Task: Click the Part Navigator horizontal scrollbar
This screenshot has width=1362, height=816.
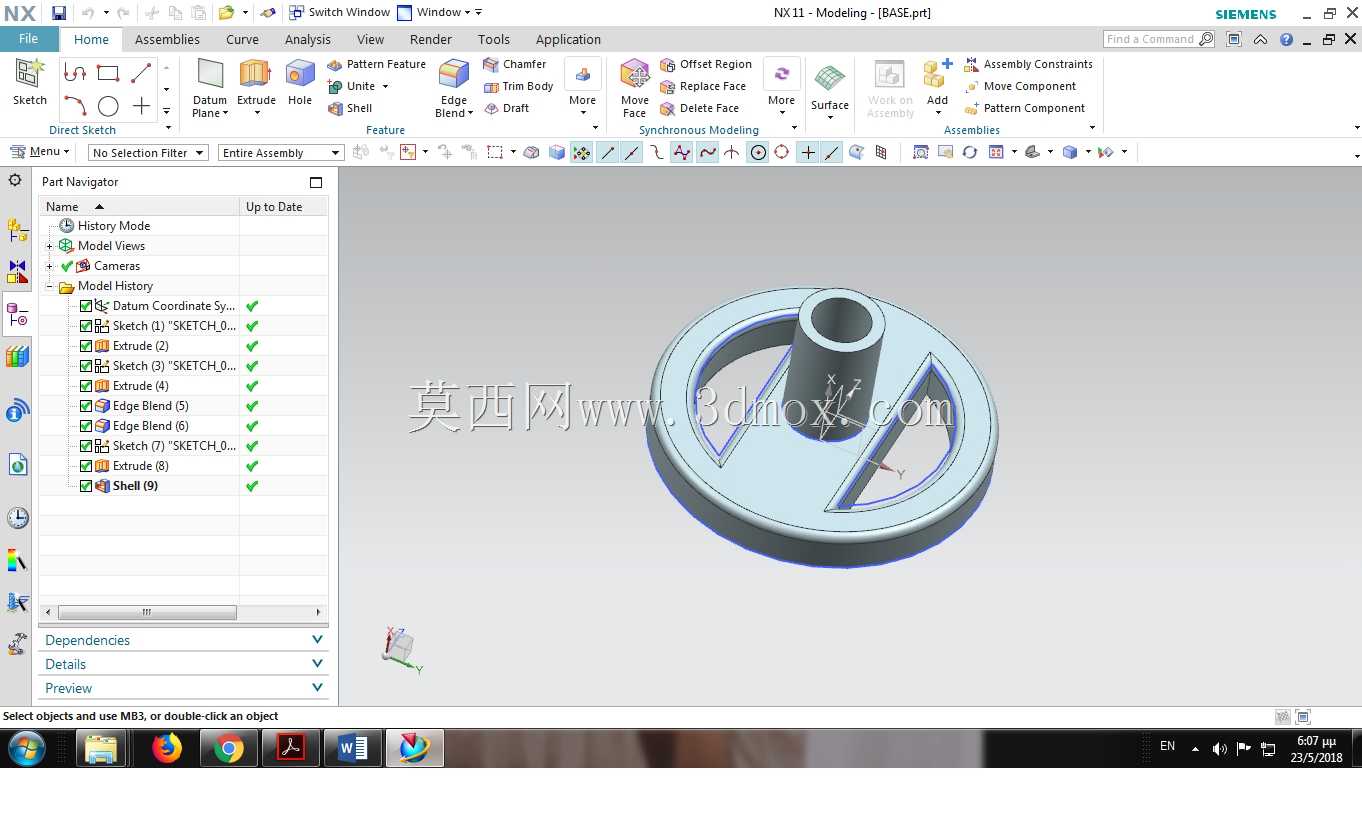Action: point(147,612)
